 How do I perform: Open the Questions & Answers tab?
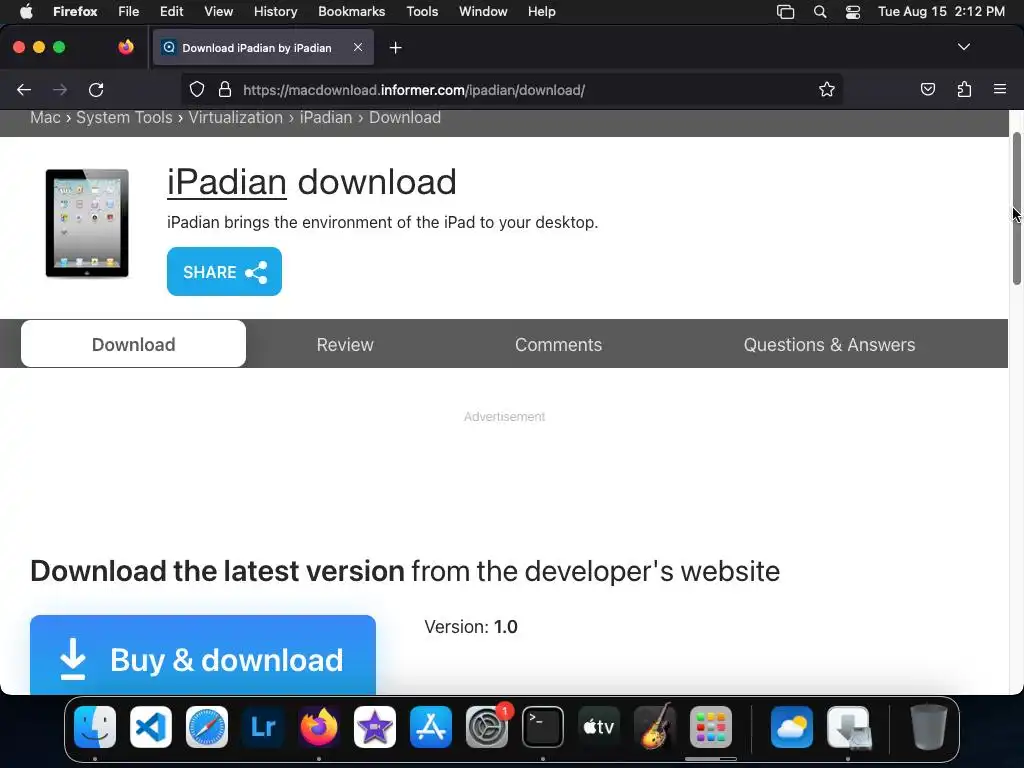click(829, 344)
